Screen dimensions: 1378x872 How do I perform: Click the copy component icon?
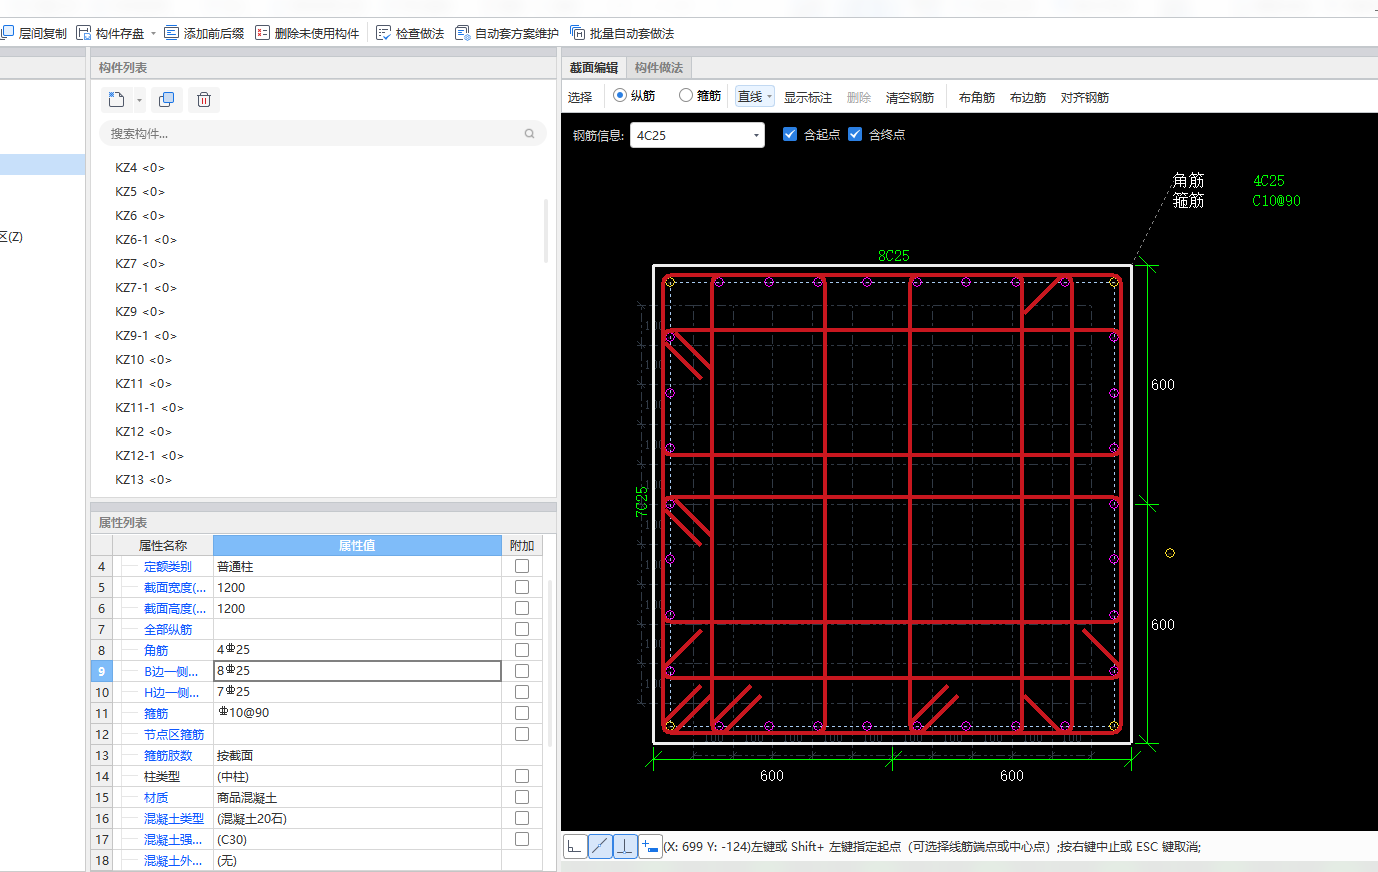coord(166,99)
